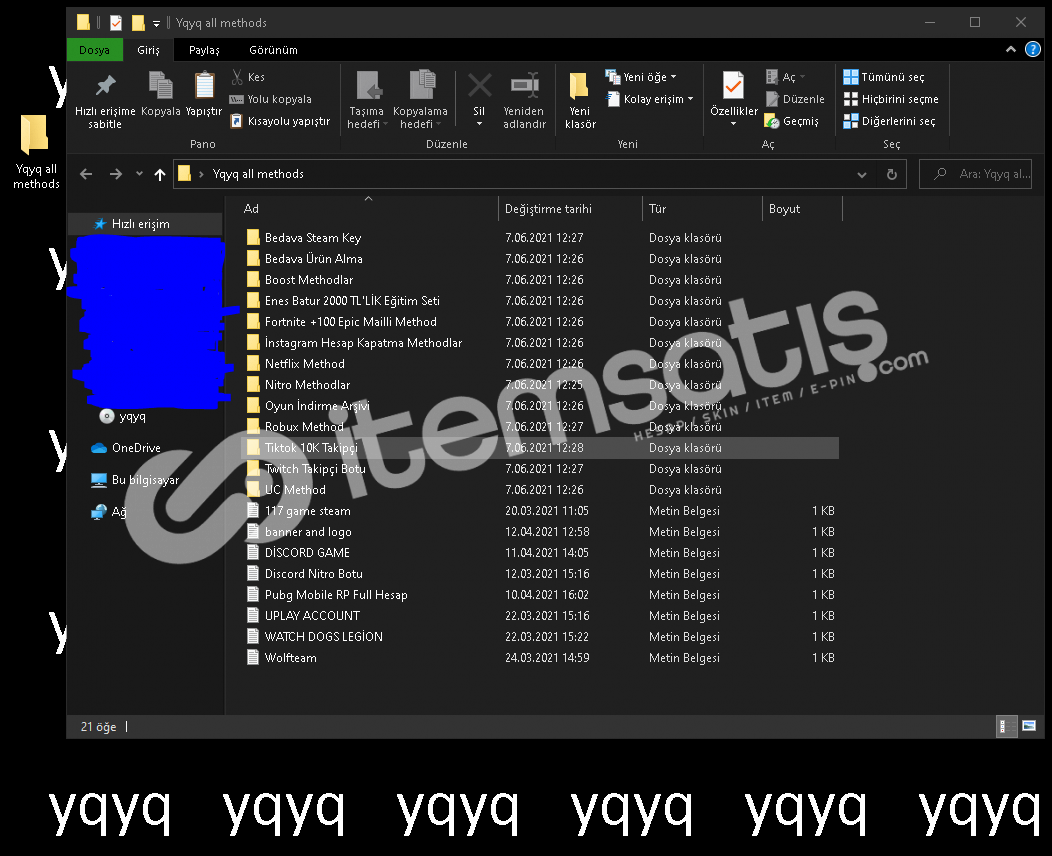This screenshot has width=1052, height=856.
Task: Open the explorer Help button
Action: (1033, 49)
